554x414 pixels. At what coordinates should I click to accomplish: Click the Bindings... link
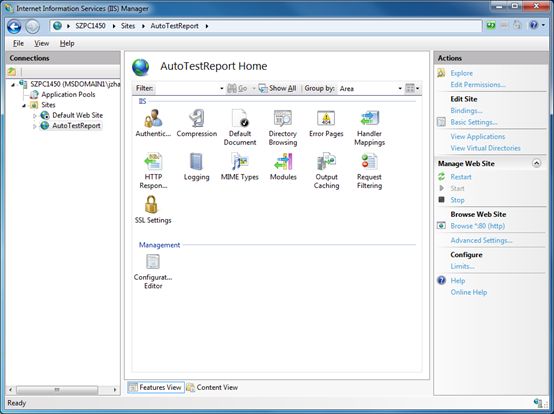coord(466,111)
